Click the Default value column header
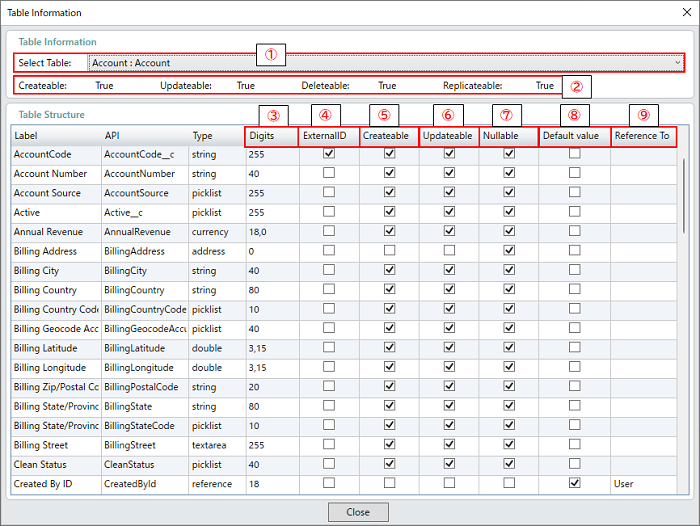Viewport: 700px width, 526px height. click(x=575, y=136)
